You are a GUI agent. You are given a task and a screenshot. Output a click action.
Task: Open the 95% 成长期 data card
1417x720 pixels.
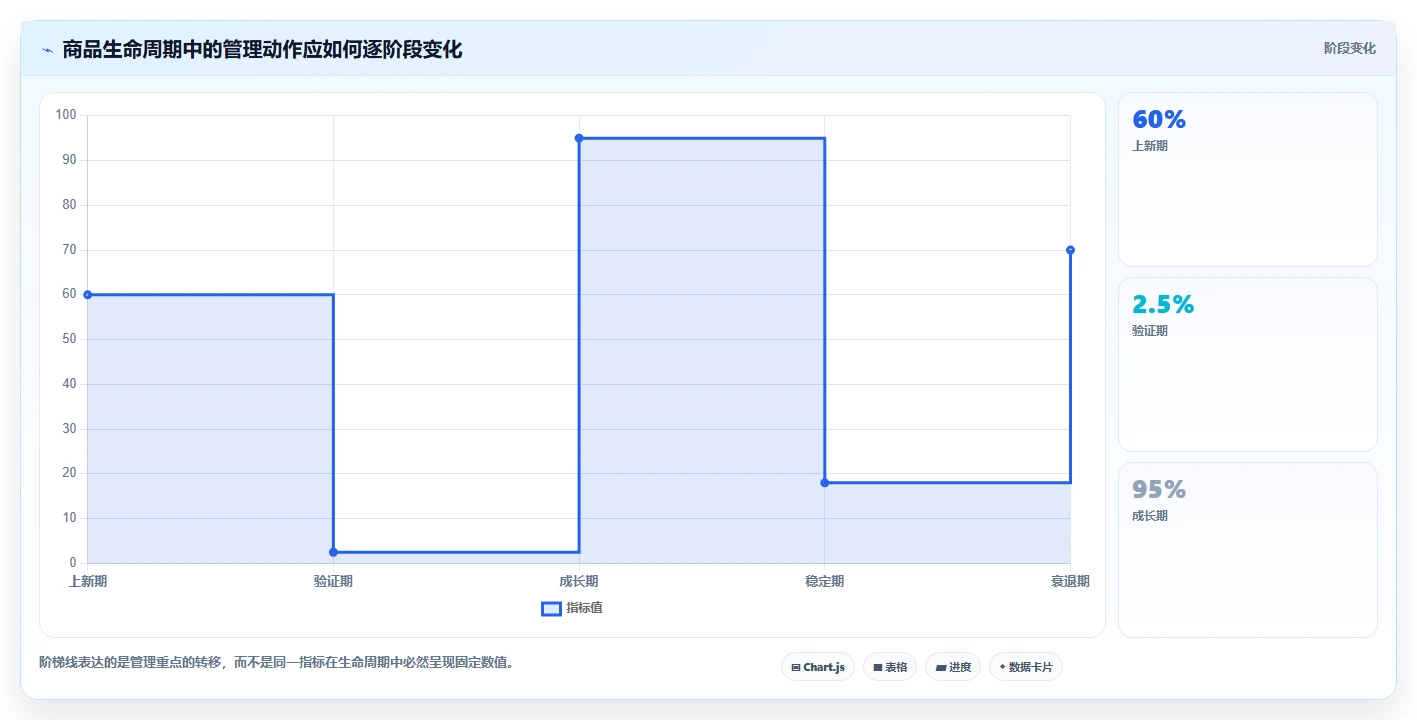[x=1248, y=550]
